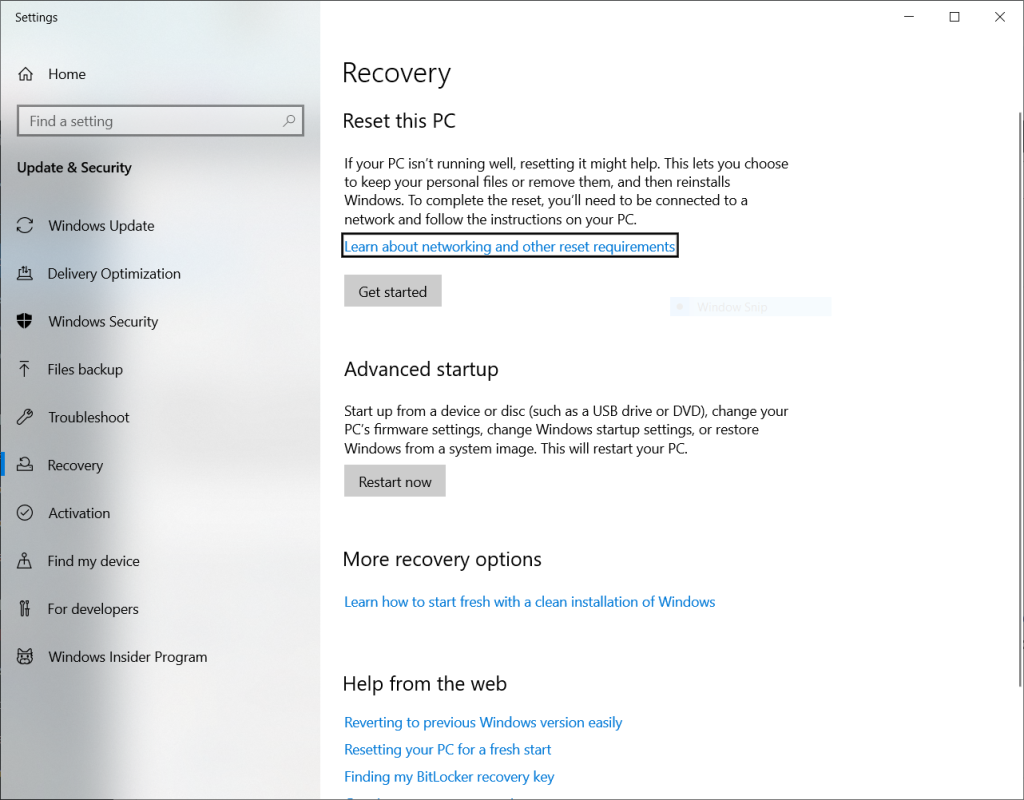The height and width of the screenshot is (800, 1024).
Task: Open clean installation of Windows link
Action: (x=529, y=601)
